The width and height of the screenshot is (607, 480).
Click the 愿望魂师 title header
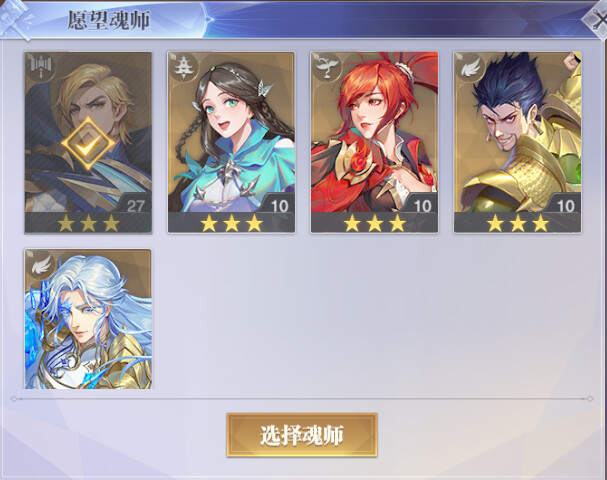pos(108,20)
